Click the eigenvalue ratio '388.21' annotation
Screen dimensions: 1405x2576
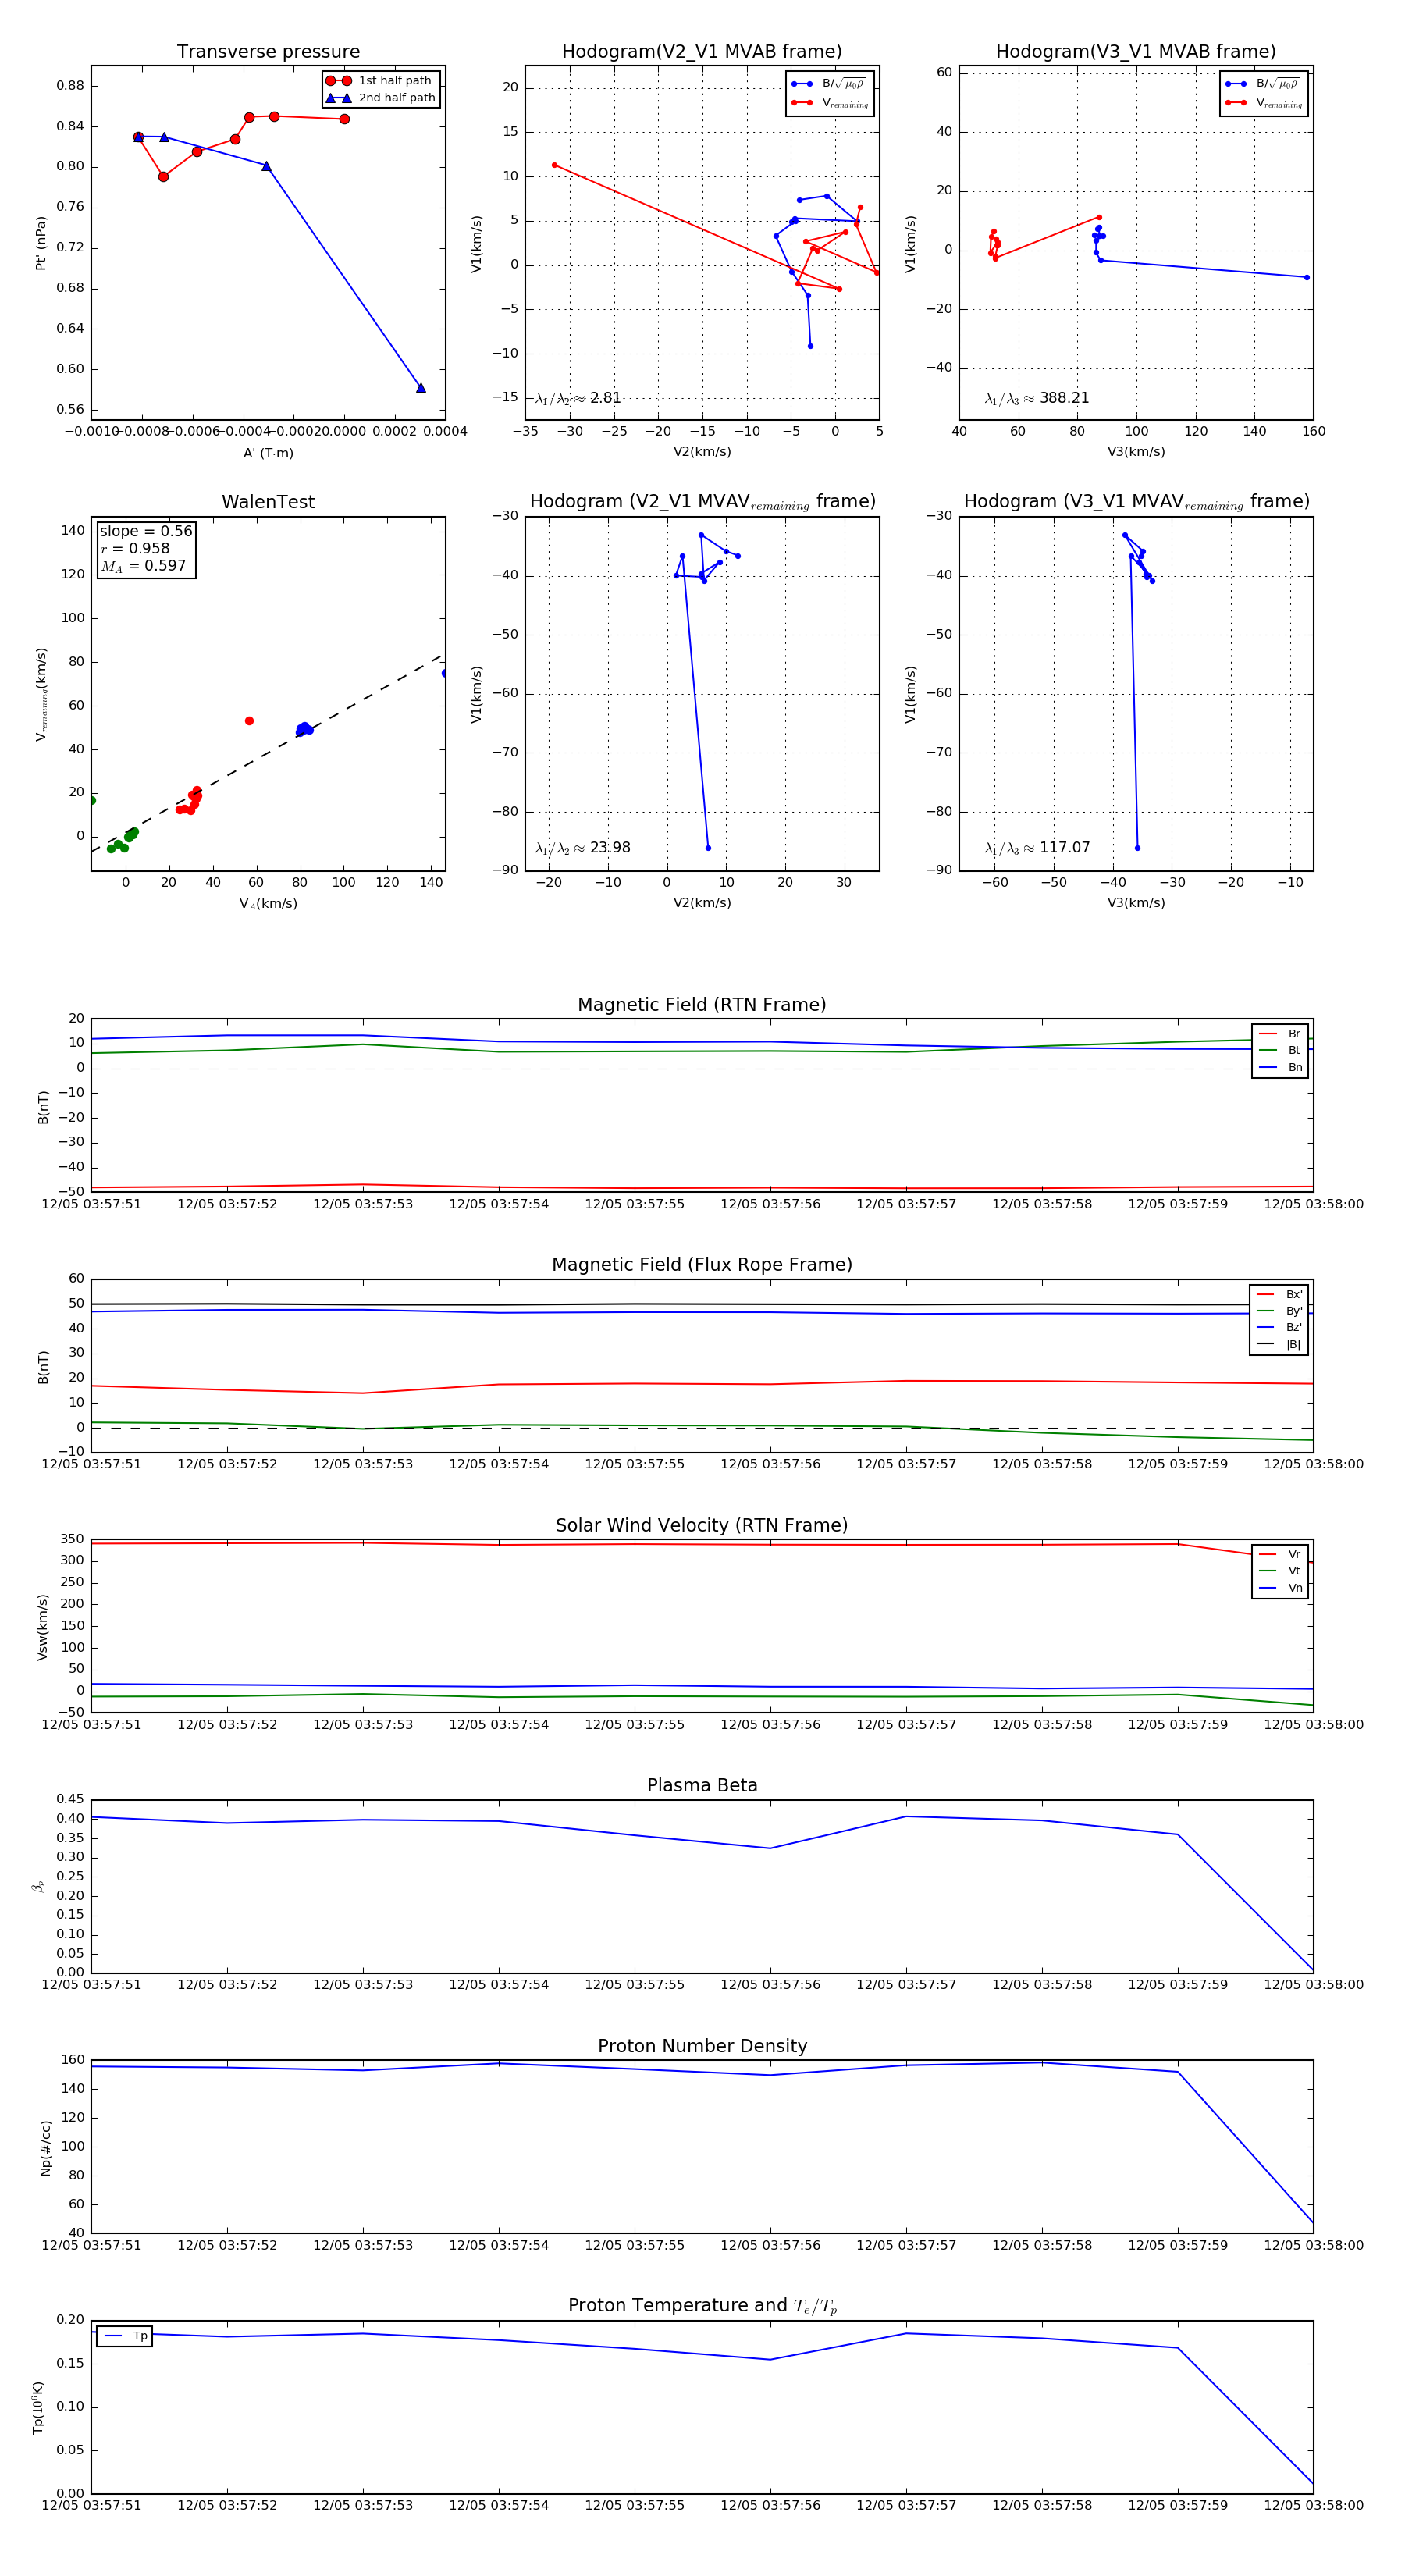click(1037, 398)
